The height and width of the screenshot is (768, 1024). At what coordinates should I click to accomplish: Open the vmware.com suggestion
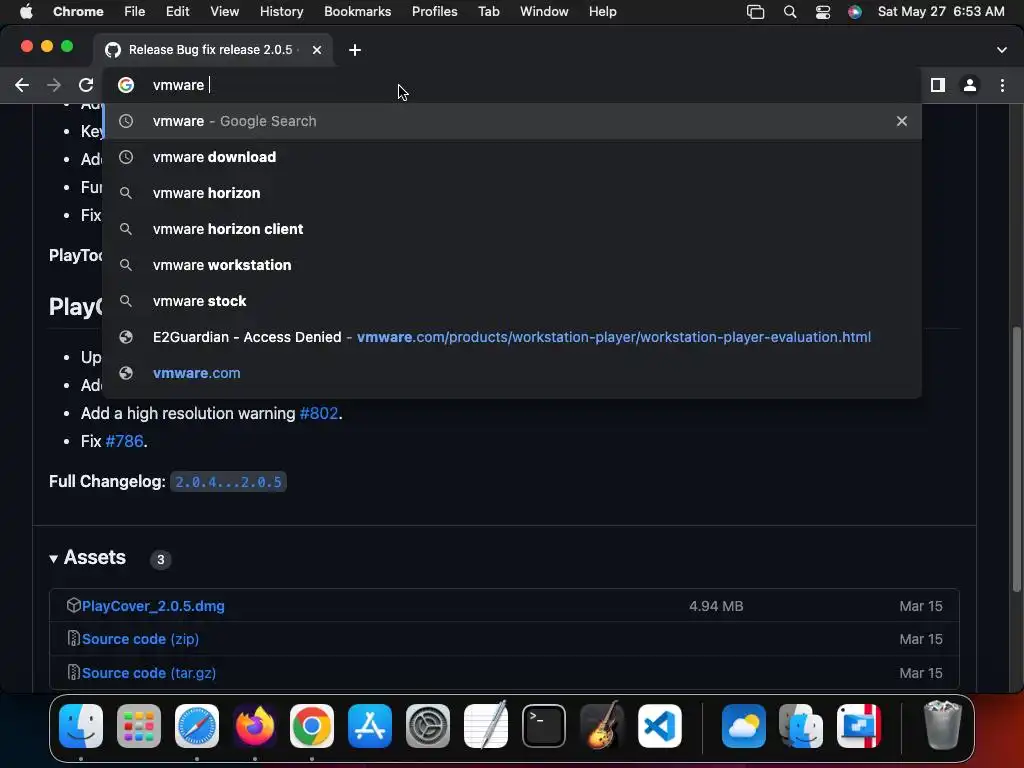tap(513, 373)
